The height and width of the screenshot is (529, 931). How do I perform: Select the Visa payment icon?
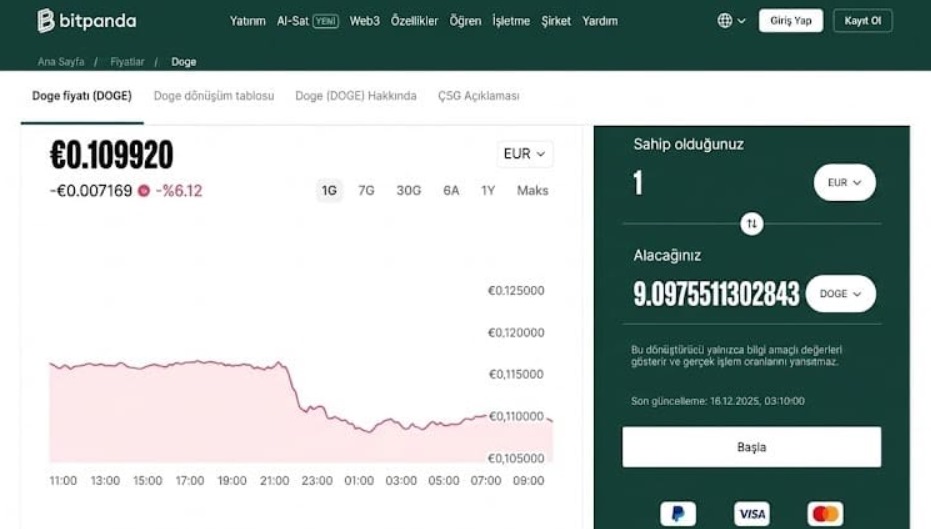pyautogui.click(x=752, y=514)
